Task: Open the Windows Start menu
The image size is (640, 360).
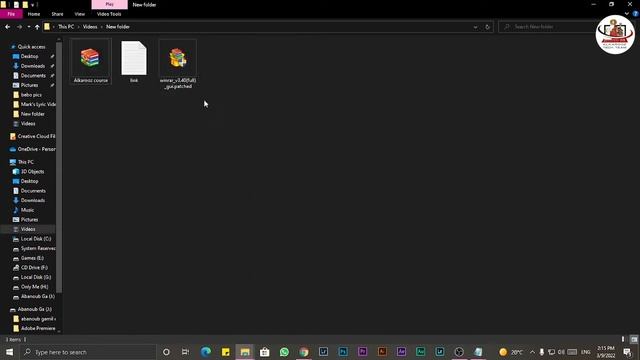Action: 9,352
